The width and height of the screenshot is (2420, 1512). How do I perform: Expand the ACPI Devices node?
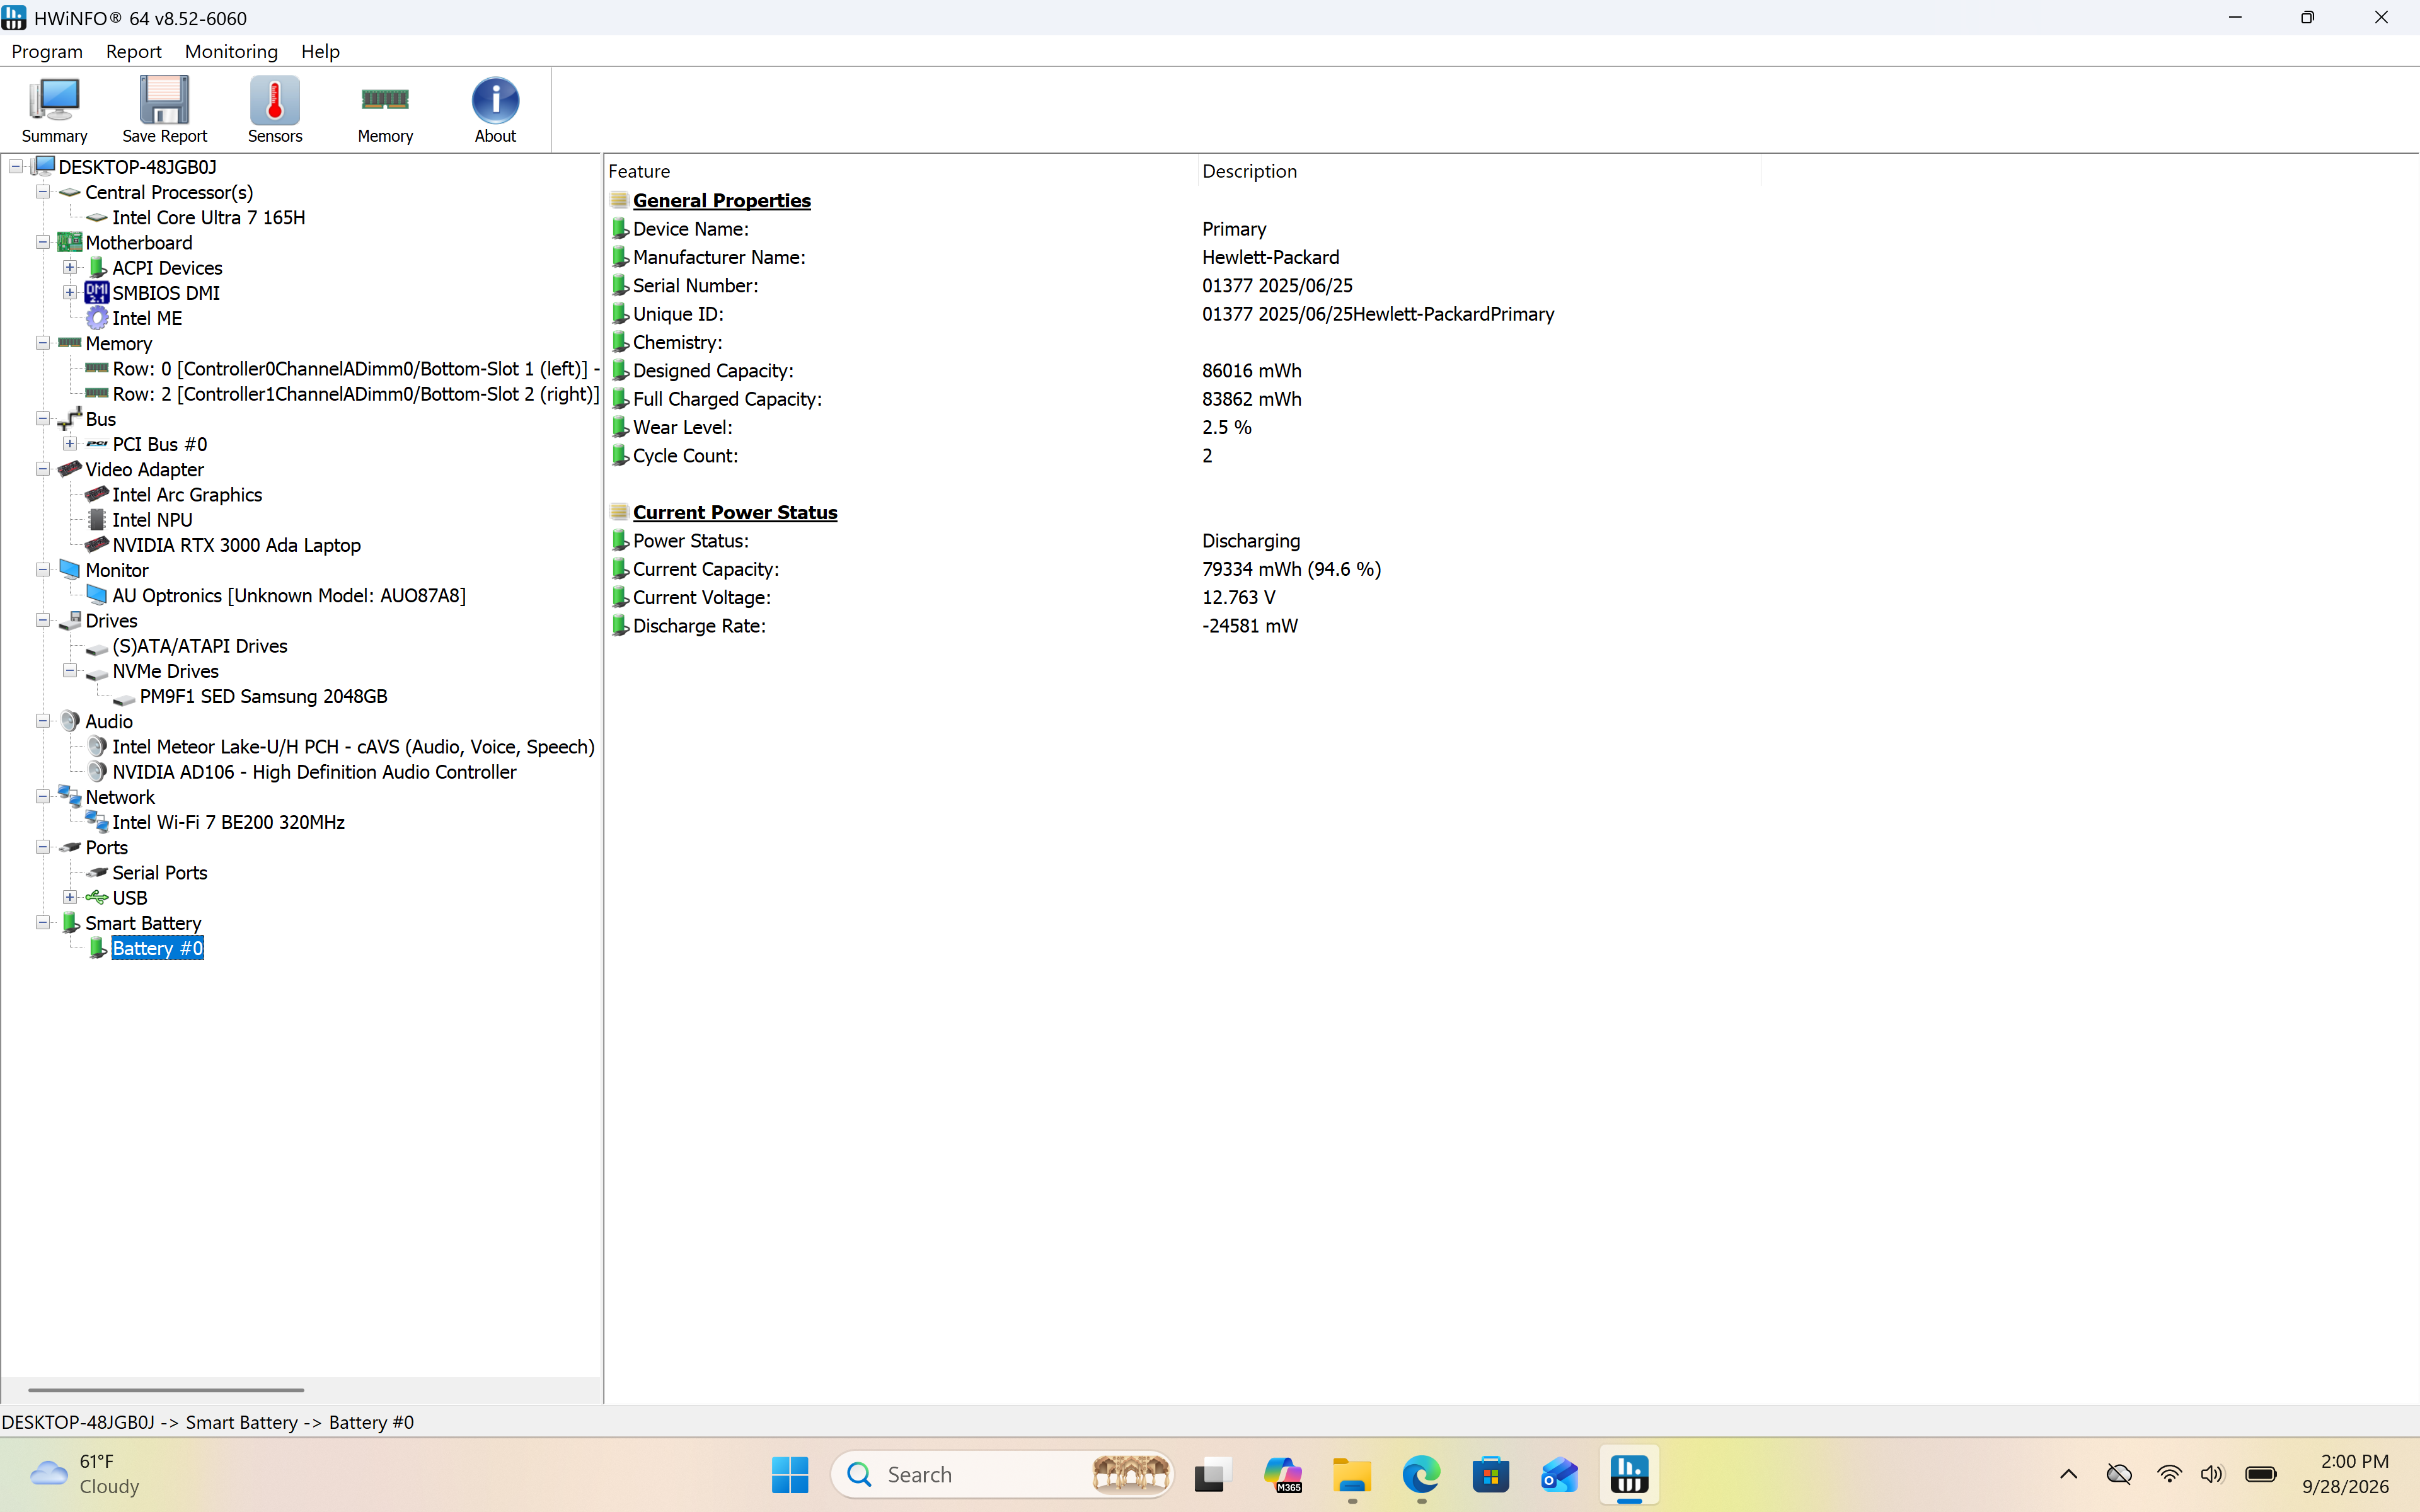point(70,267)
